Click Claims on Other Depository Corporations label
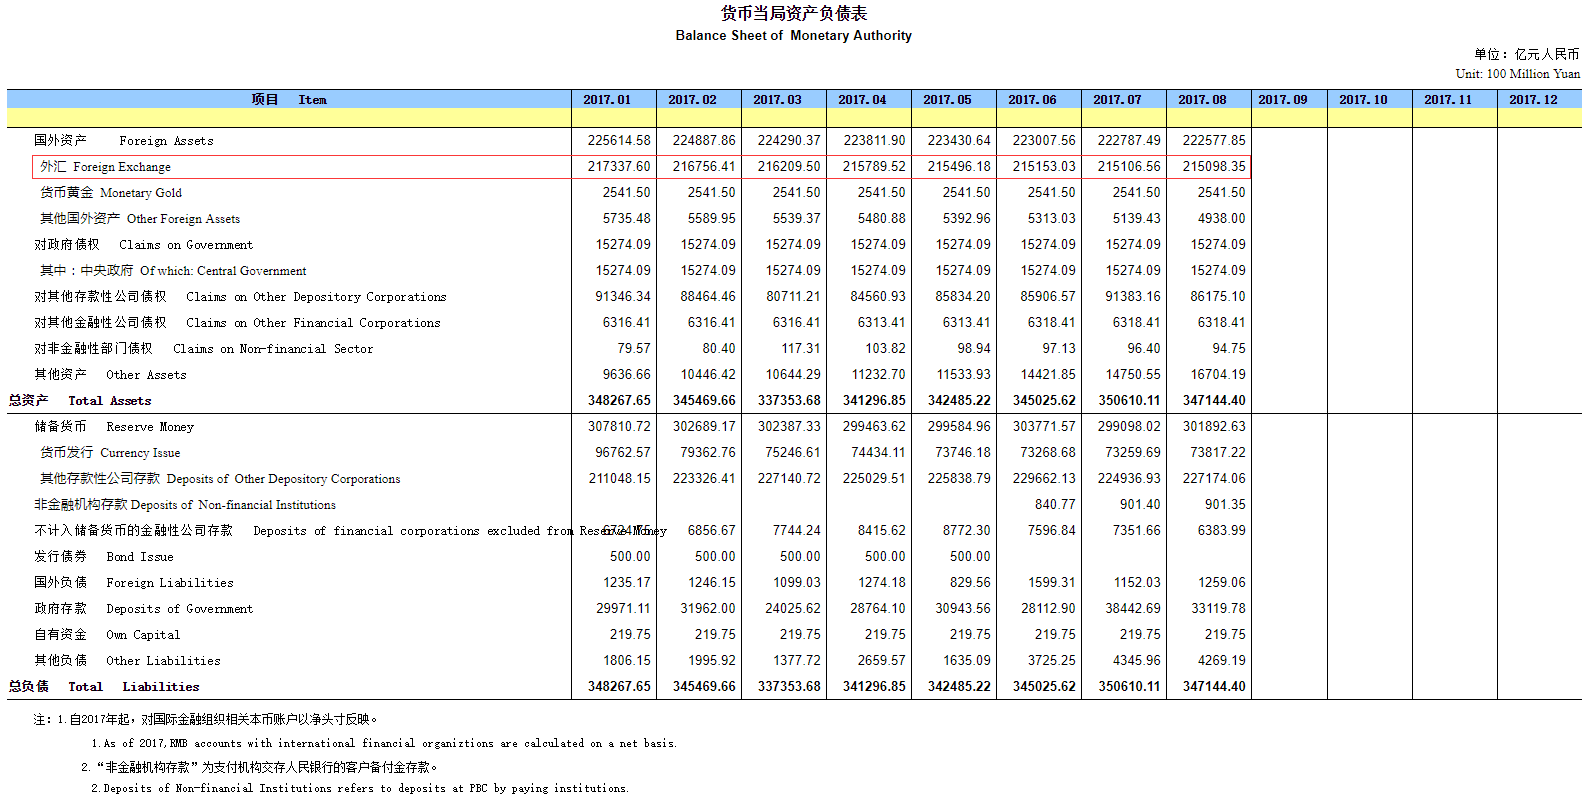The width and height of the screenshot is (1583, 800). 240,297
